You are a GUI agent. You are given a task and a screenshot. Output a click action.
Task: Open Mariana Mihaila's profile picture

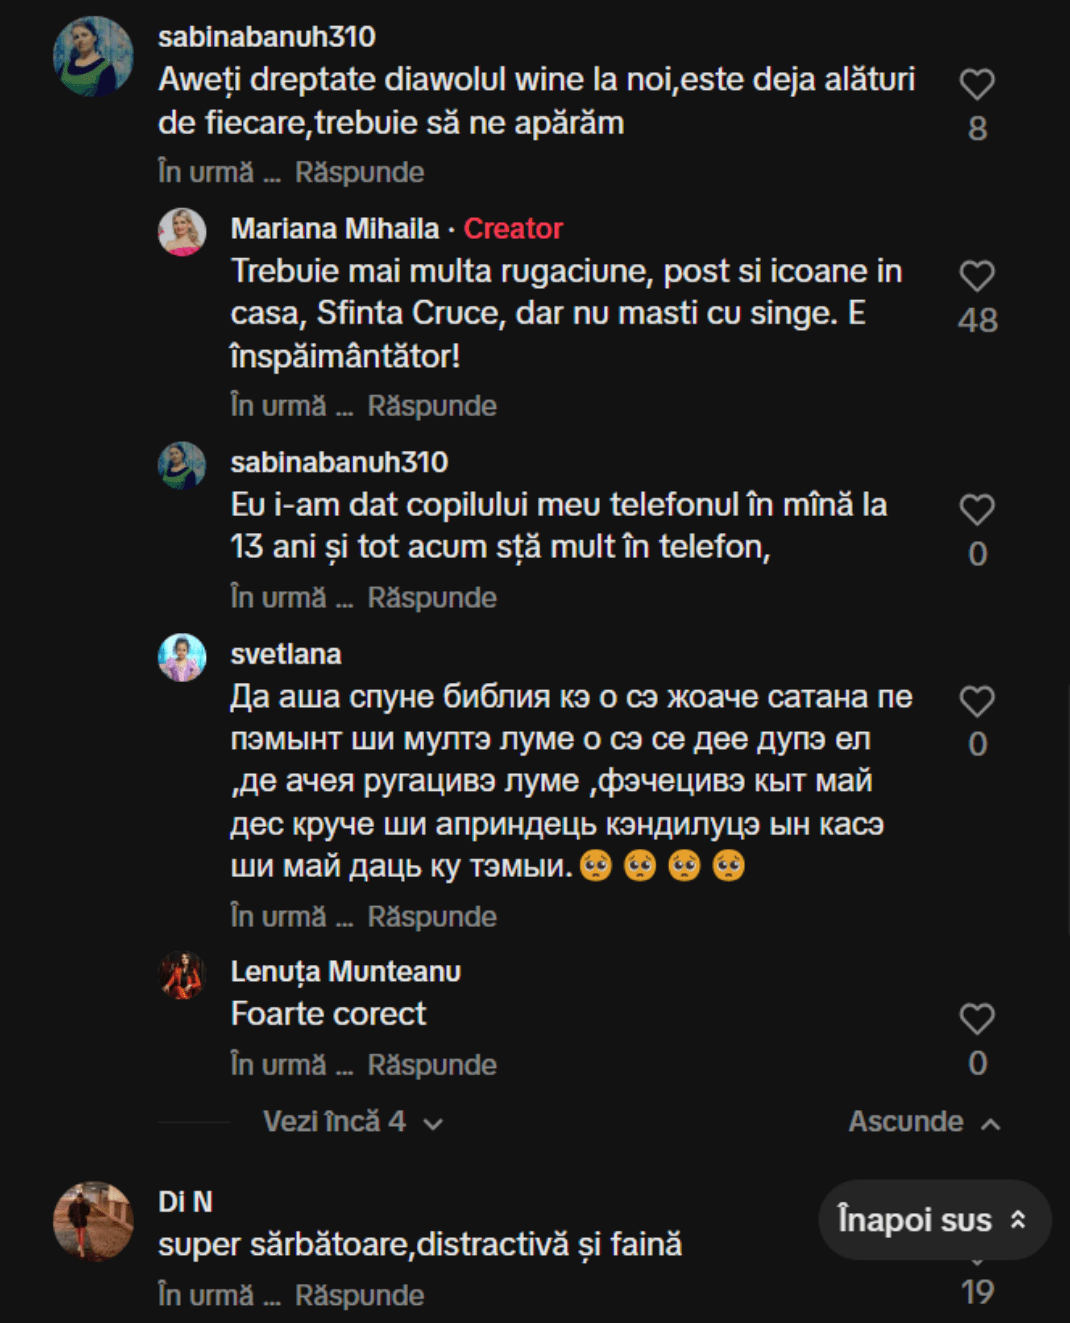pos(182,232)
